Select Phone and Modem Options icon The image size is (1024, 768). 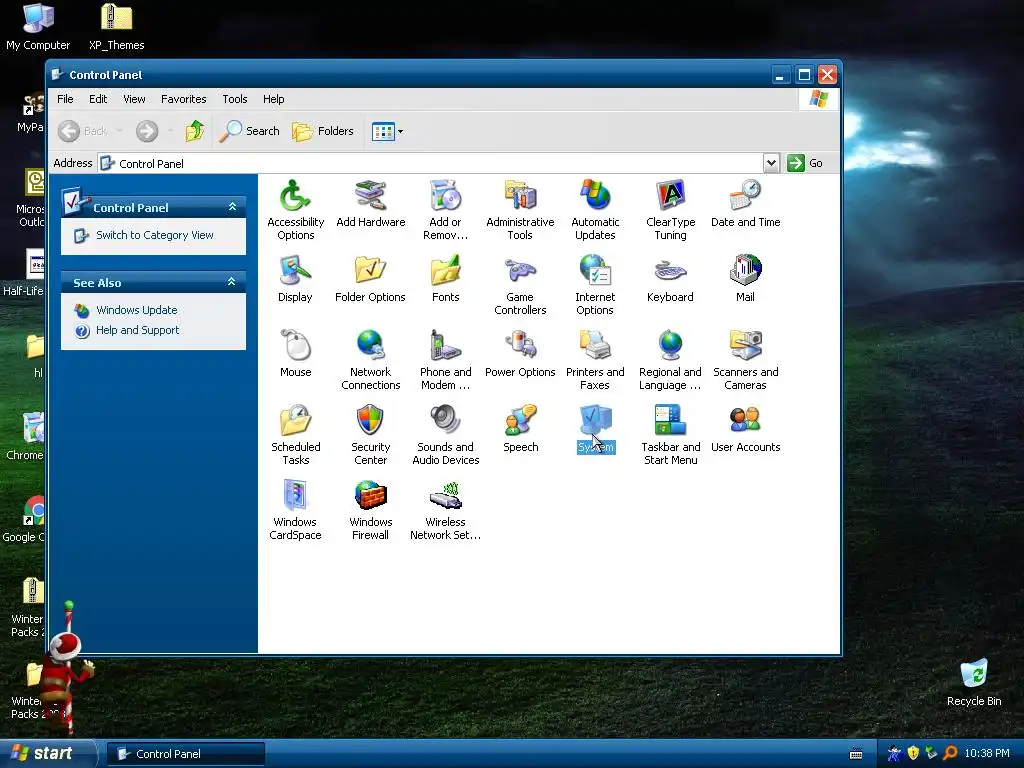pos(445,345)
